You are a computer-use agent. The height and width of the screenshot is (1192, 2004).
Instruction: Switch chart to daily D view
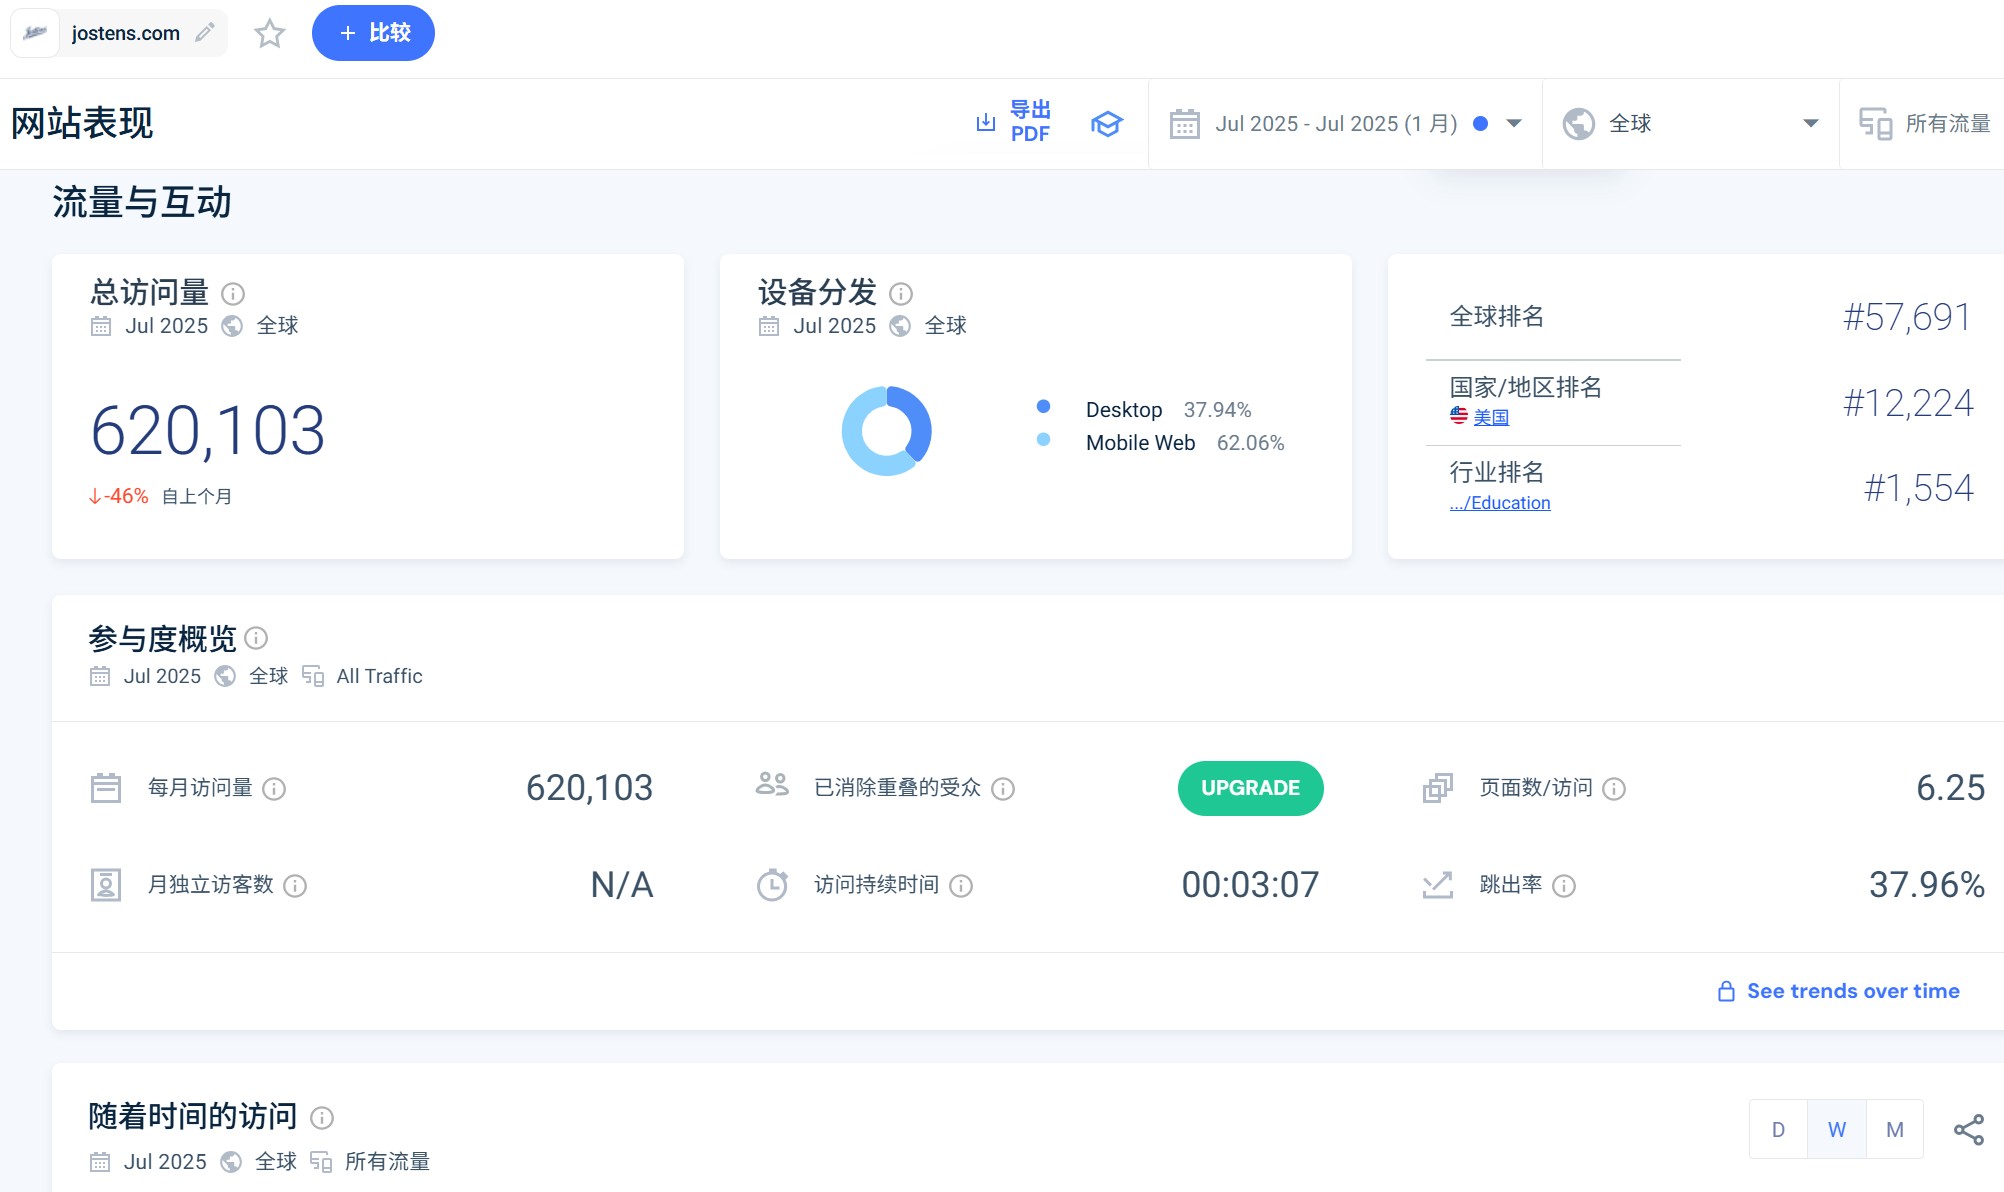pos(1778,1129)
